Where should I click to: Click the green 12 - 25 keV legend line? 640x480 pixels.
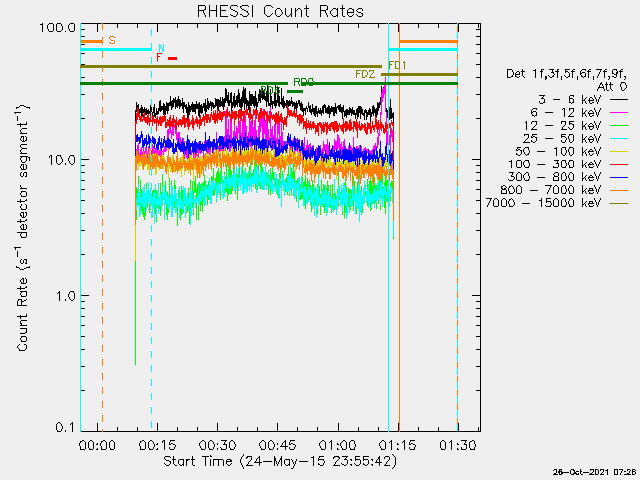coord(619,125)
